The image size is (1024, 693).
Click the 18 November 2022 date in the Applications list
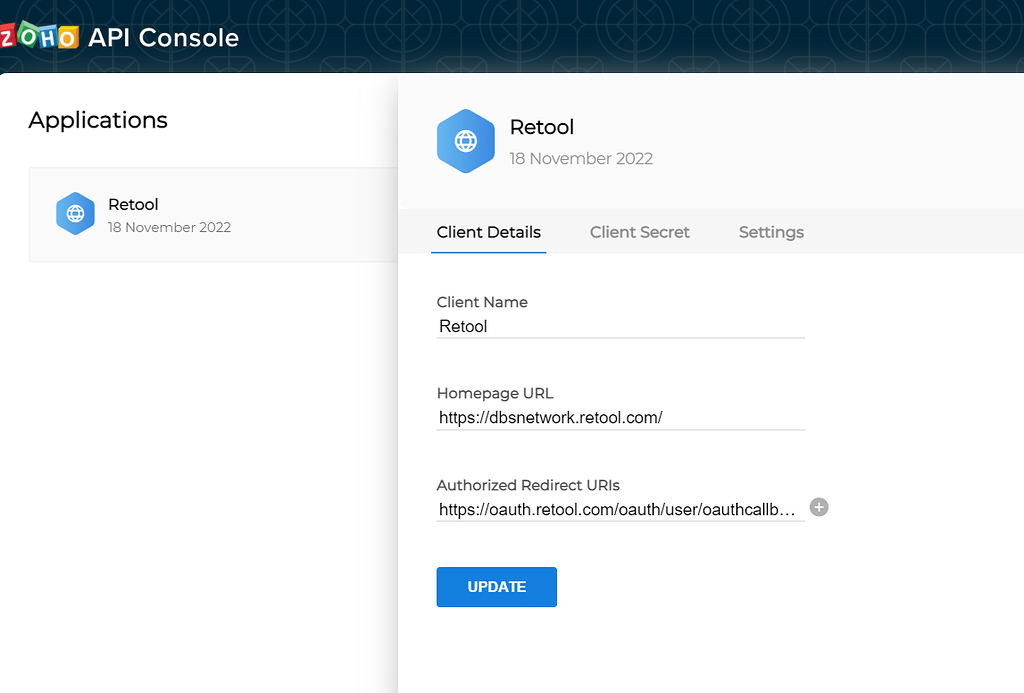pos(169,227)
